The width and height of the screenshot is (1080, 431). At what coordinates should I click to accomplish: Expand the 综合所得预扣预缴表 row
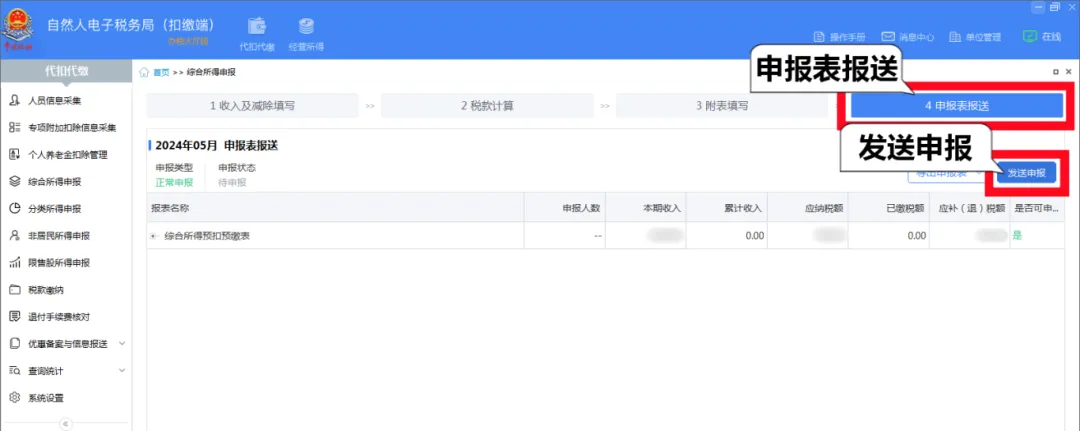click(x=154, y=236)
